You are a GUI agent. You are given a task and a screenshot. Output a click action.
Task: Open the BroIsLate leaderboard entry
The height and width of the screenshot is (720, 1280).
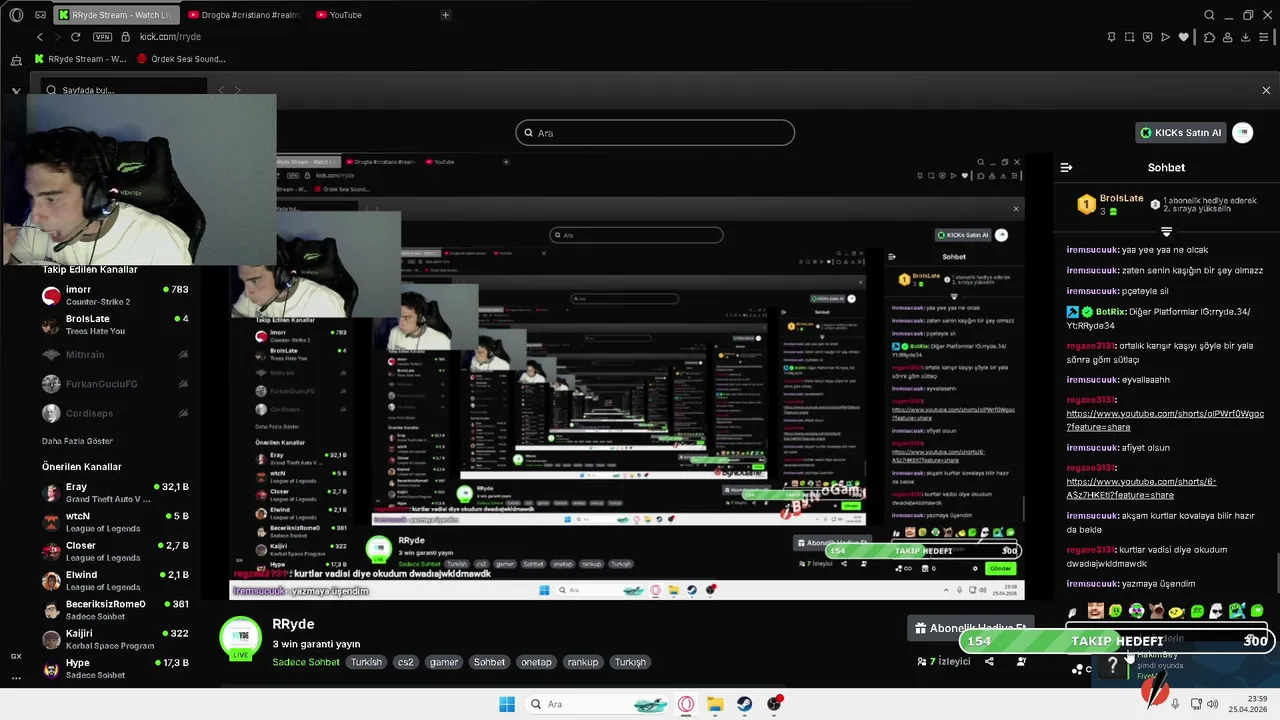1110,204
